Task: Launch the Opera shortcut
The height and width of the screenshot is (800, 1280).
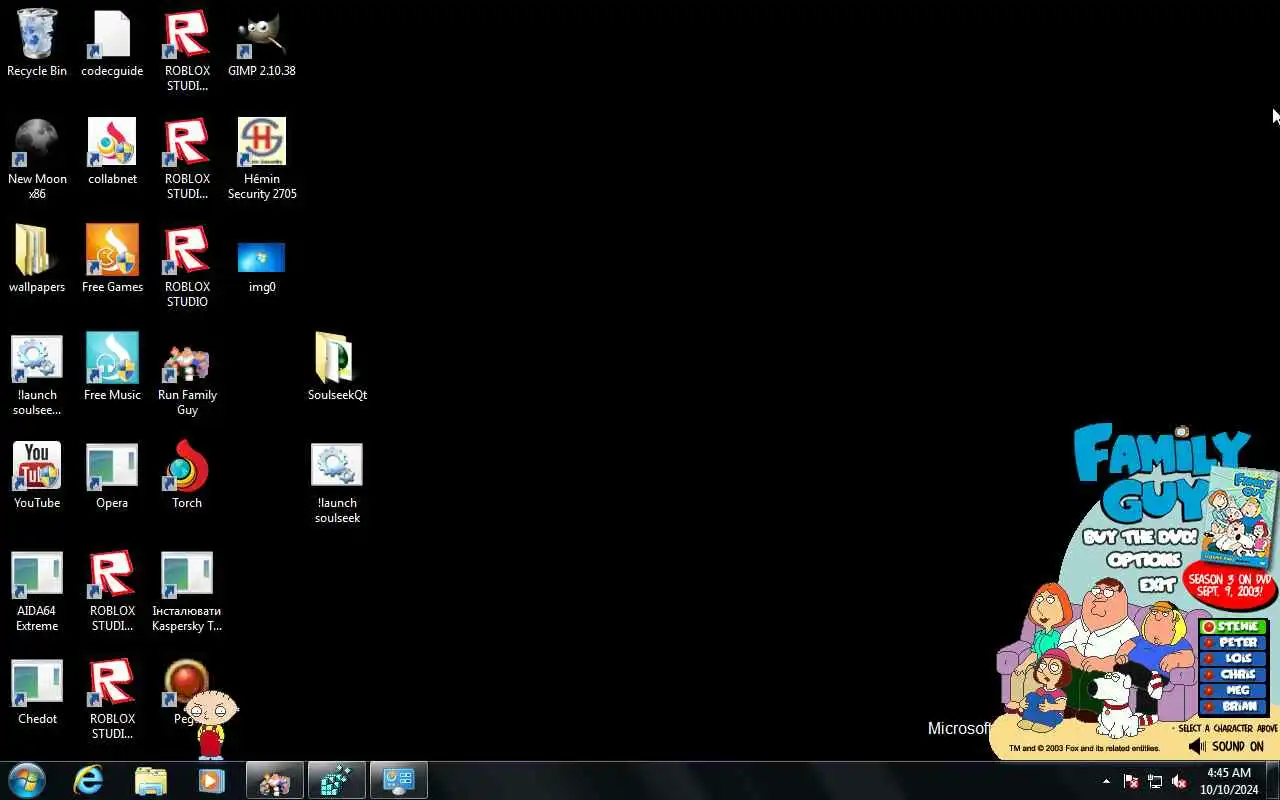Action: (x=112, y=475)
